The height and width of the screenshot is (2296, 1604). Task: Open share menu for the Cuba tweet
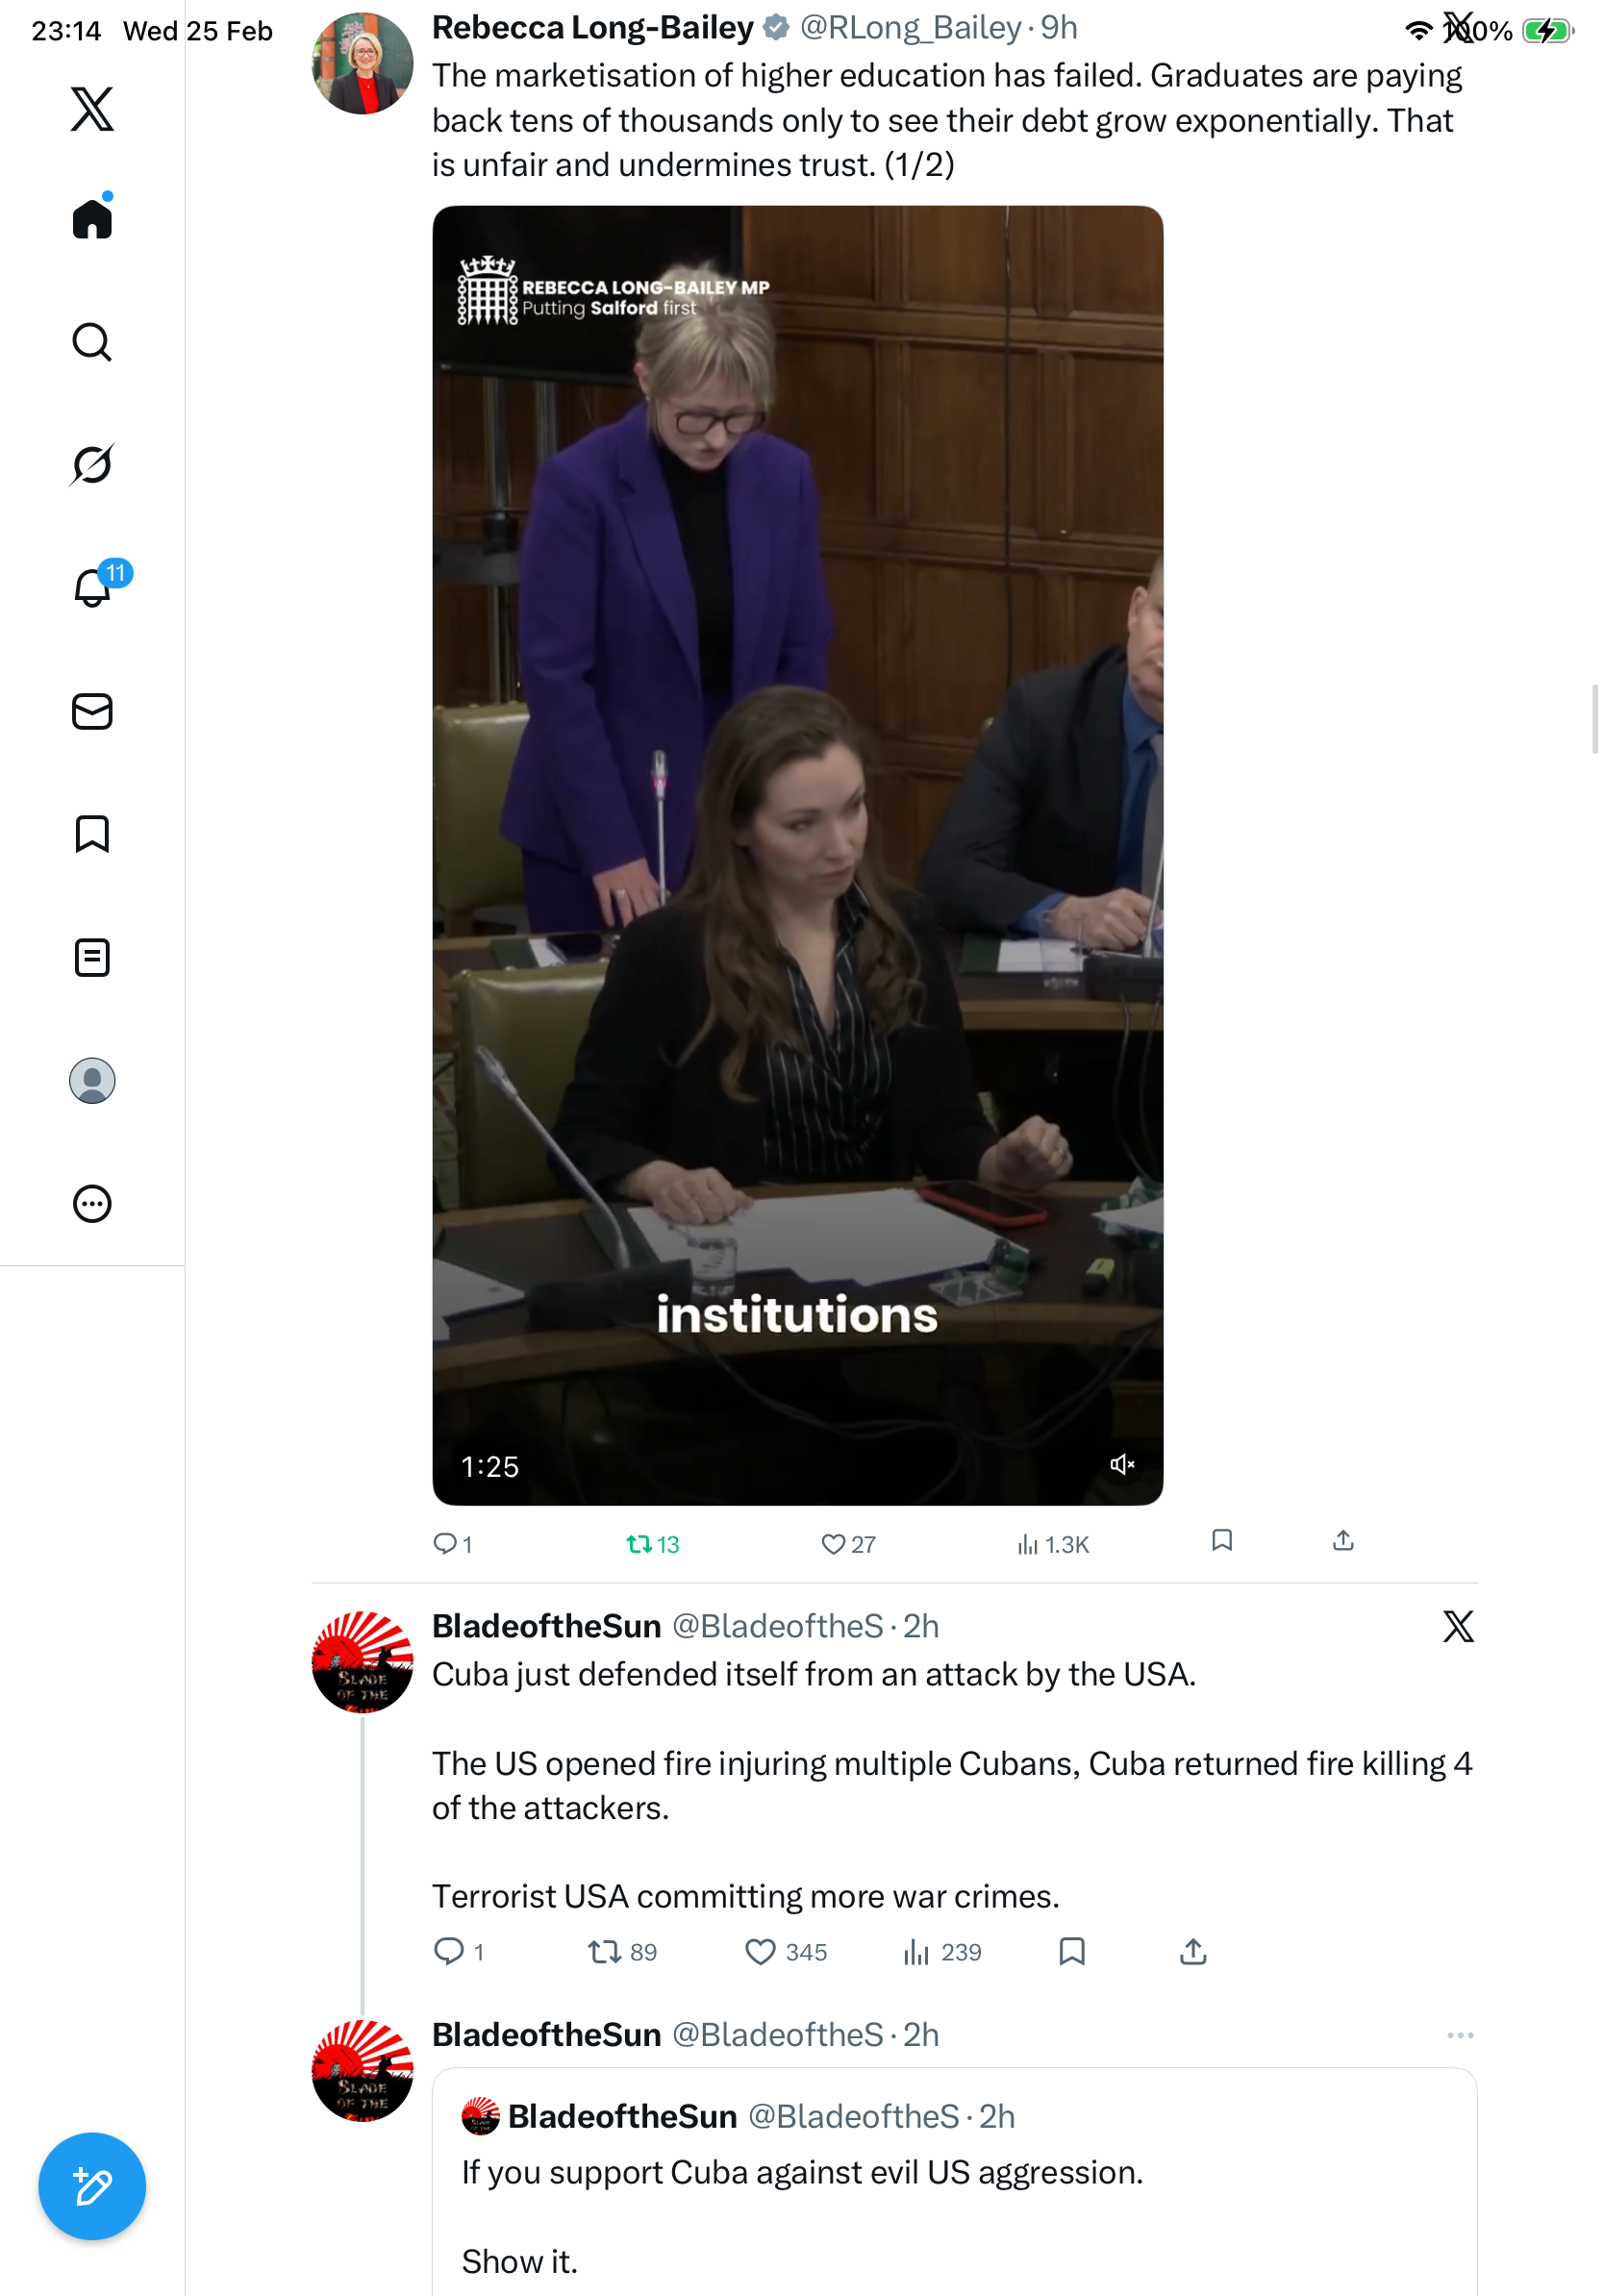1193,1952
